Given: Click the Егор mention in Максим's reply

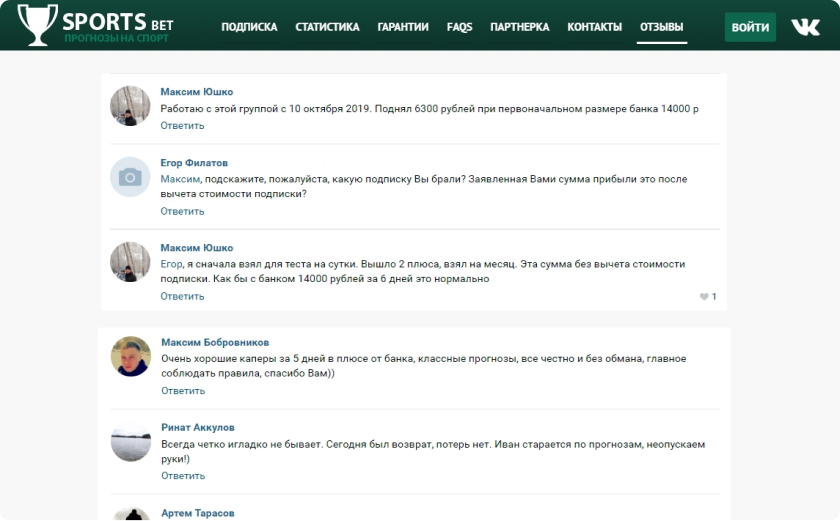Looking at the screenshot, I should (171, 264).
